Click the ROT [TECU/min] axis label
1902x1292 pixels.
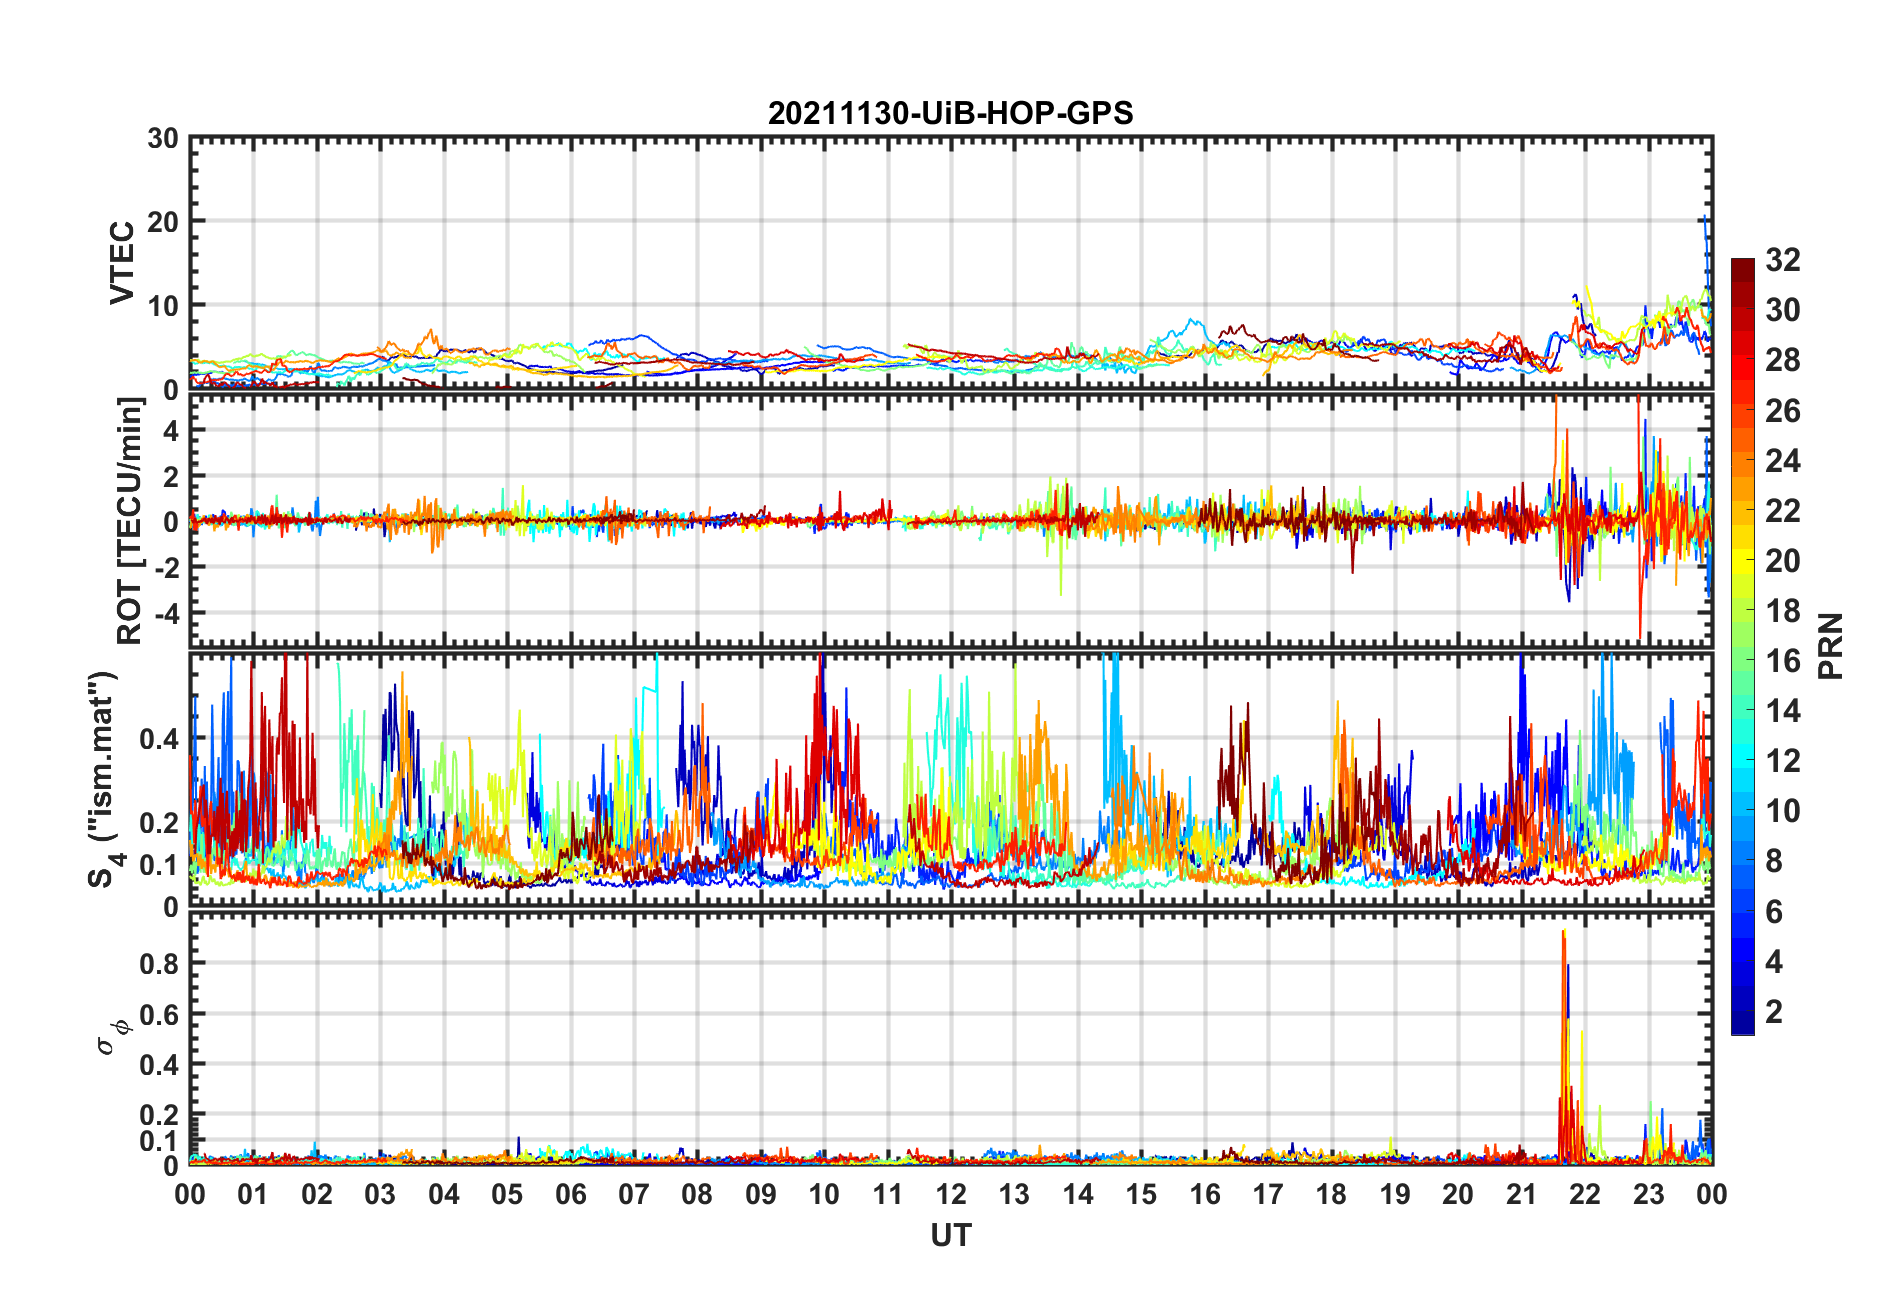pos(130,520)
